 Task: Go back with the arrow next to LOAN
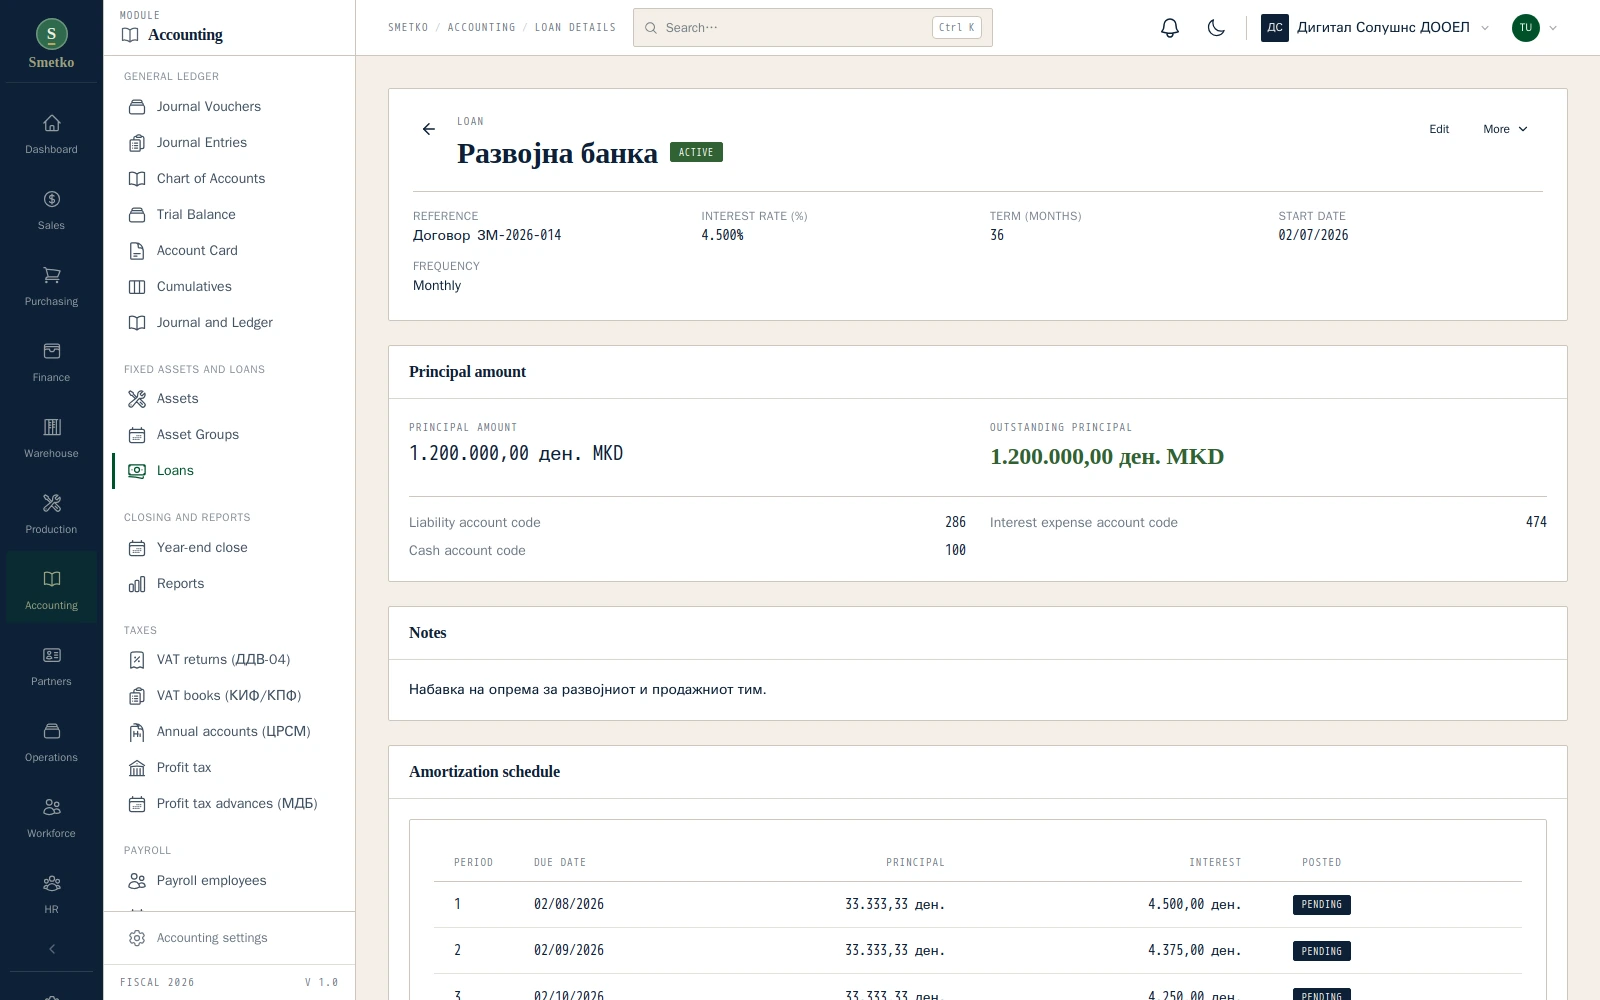point(429,129)
